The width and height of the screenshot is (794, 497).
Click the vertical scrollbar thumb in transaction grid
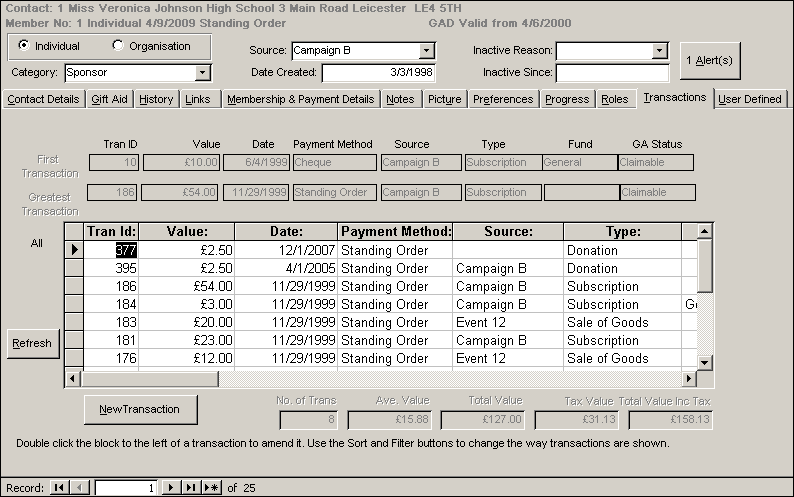pos(704,266)
